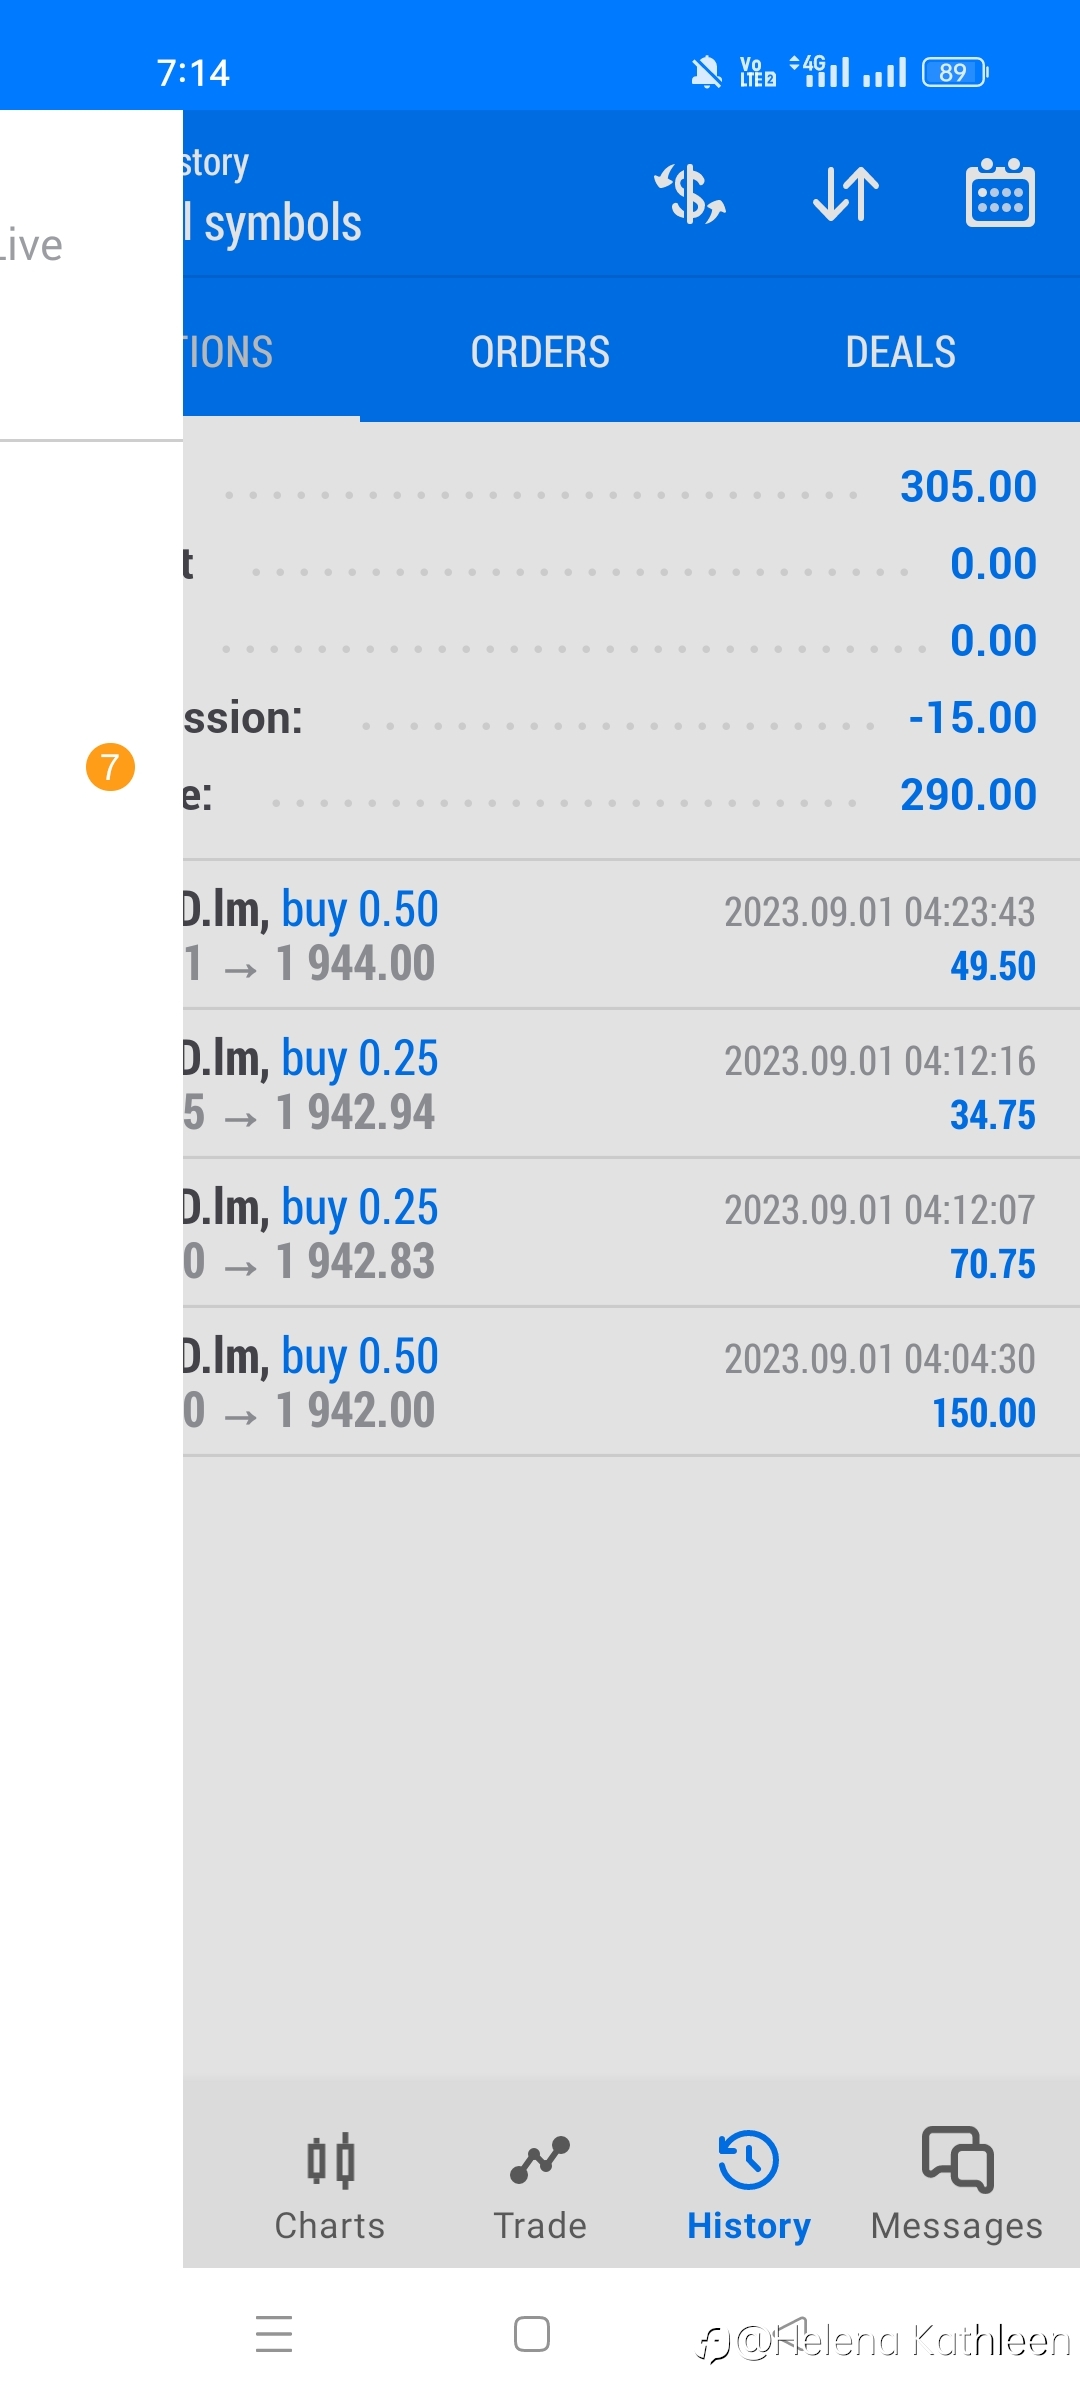Expand the buy 0.25 trade with profit 70.75
This screenshot has width=1080, height=2400.
(631, 1233)
